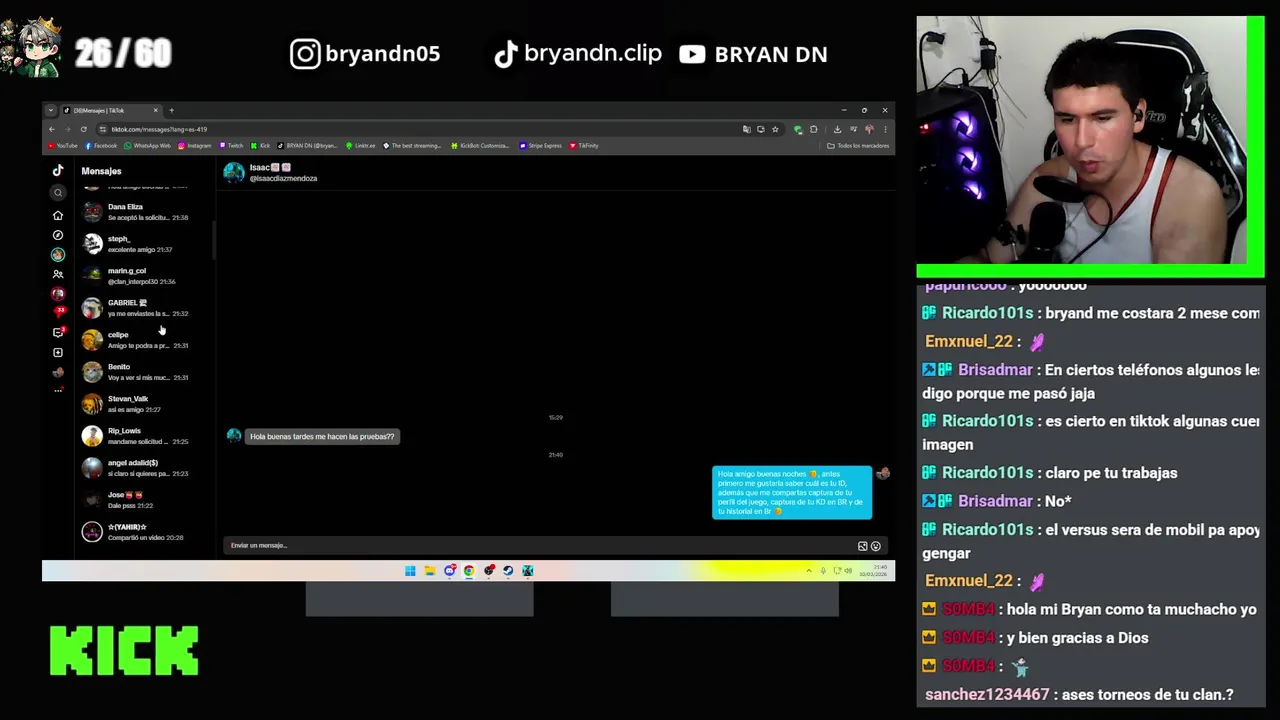Click the Upload plus icon in sidebar
This screenshot has height=720, width=1280.
[x=58, y=352]
